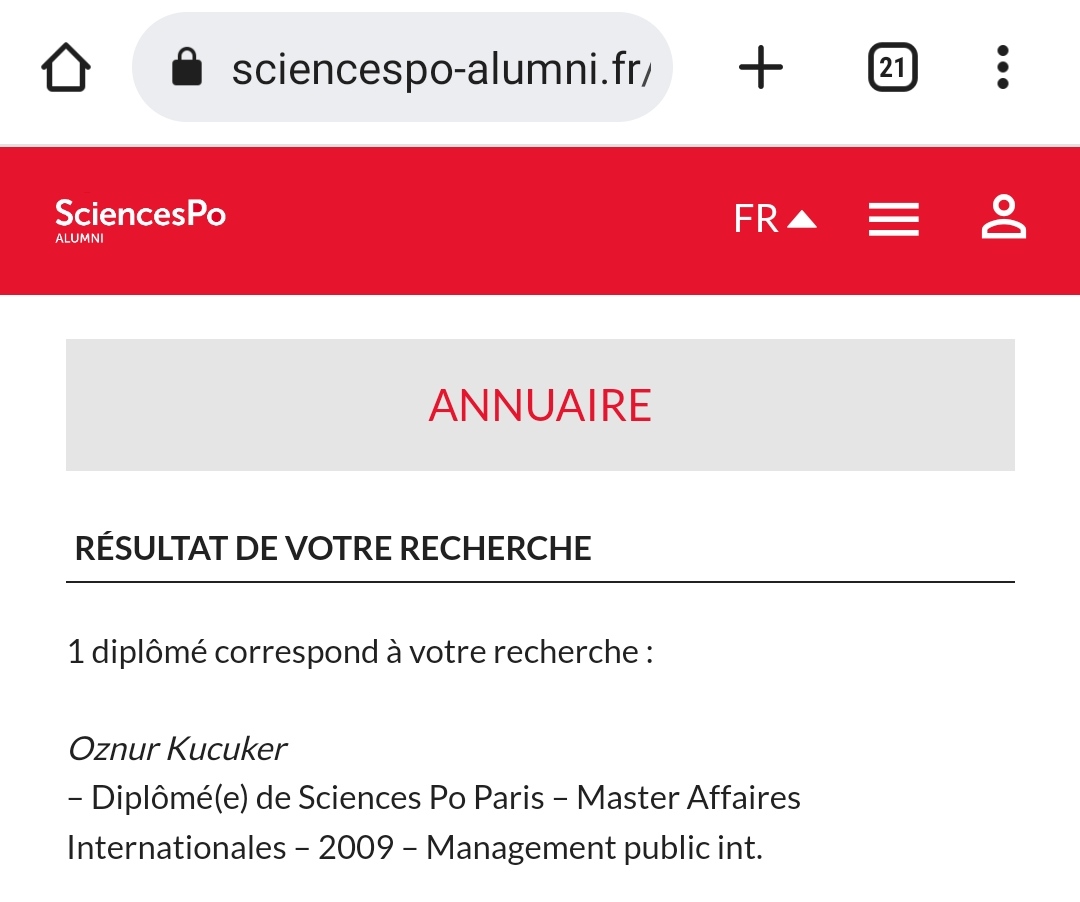Click the RÉSULTAT DE VOTRE RECHERCHE heading

coord(333,549)
